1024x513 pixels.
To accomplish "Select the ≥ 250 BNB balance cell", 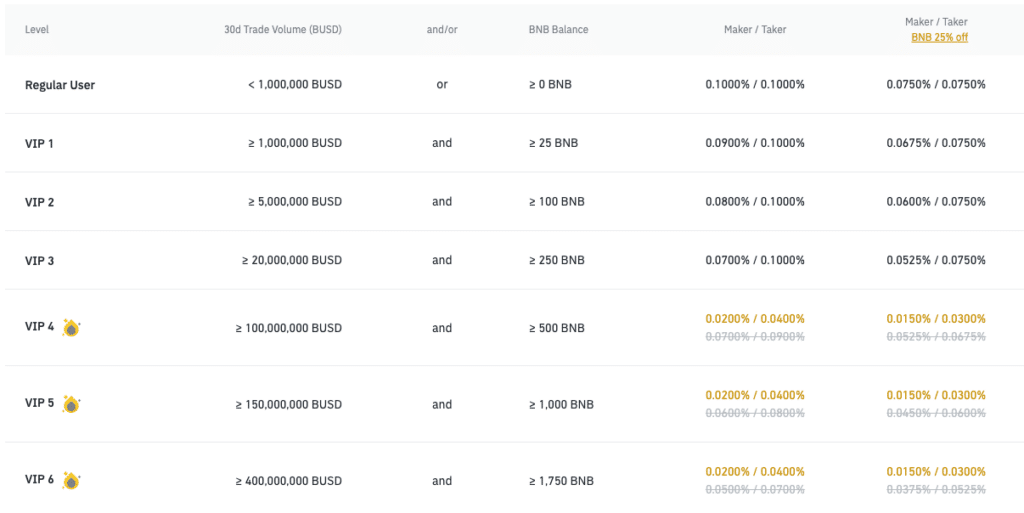I will coord(556,260).
